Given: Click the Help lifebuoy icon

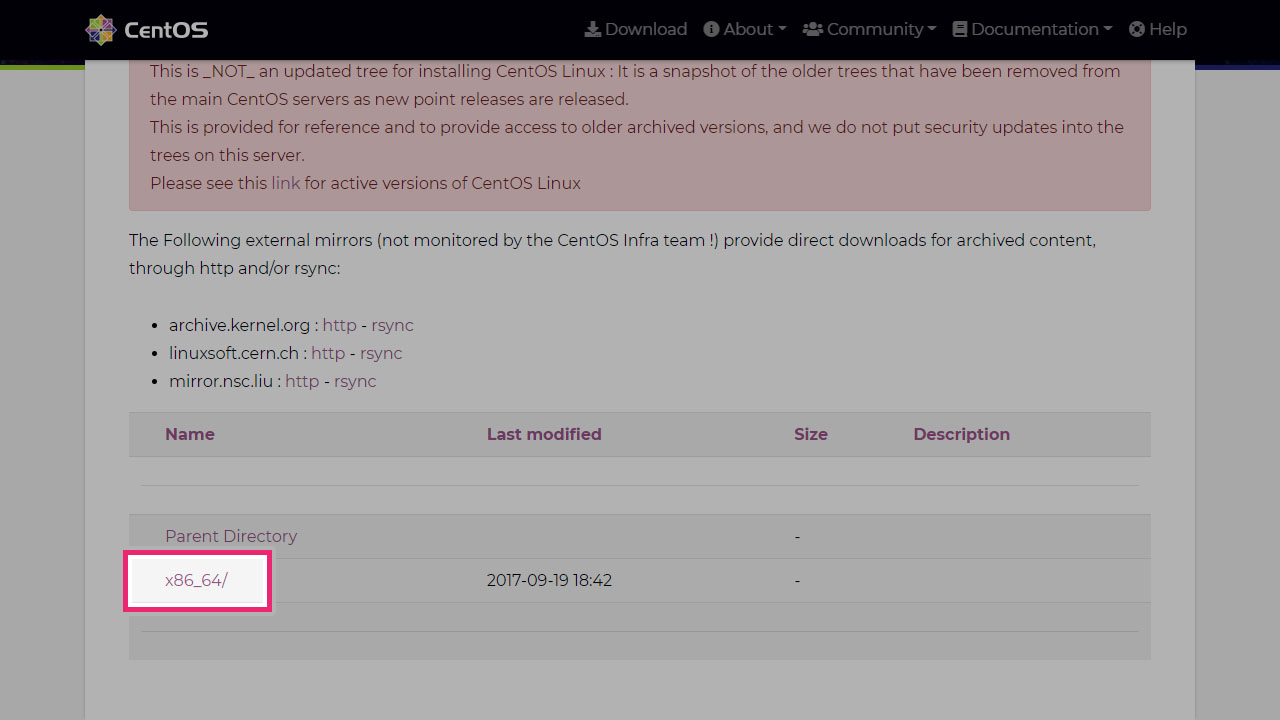Looking at the screenshot, I should coord(1137,29).
